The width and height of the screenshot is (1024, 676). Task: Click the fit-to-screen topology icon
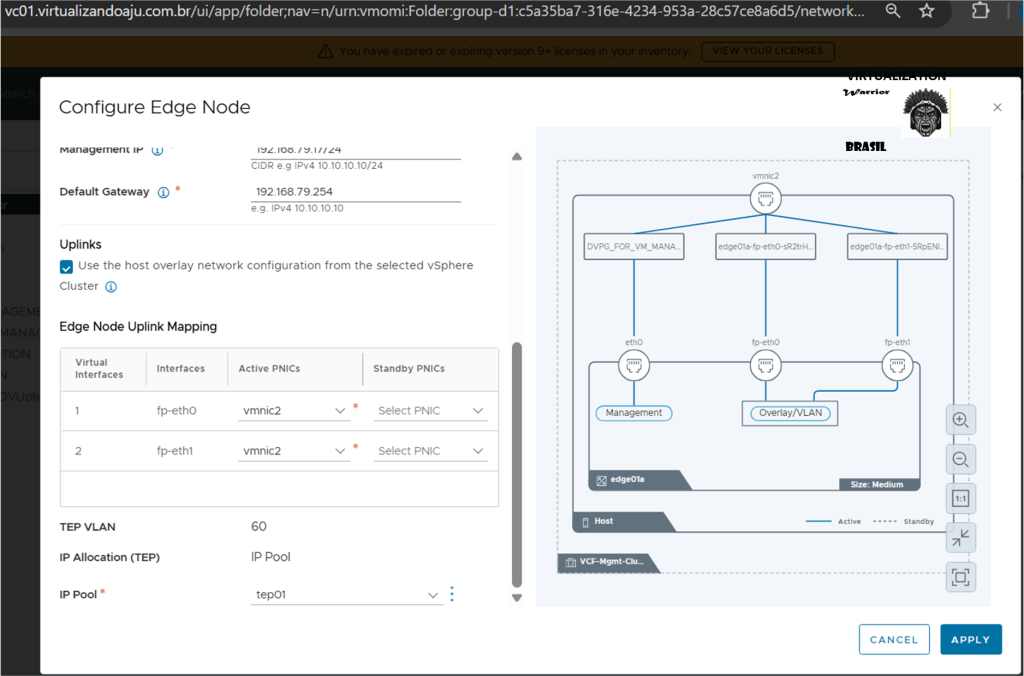coord(960,577)
